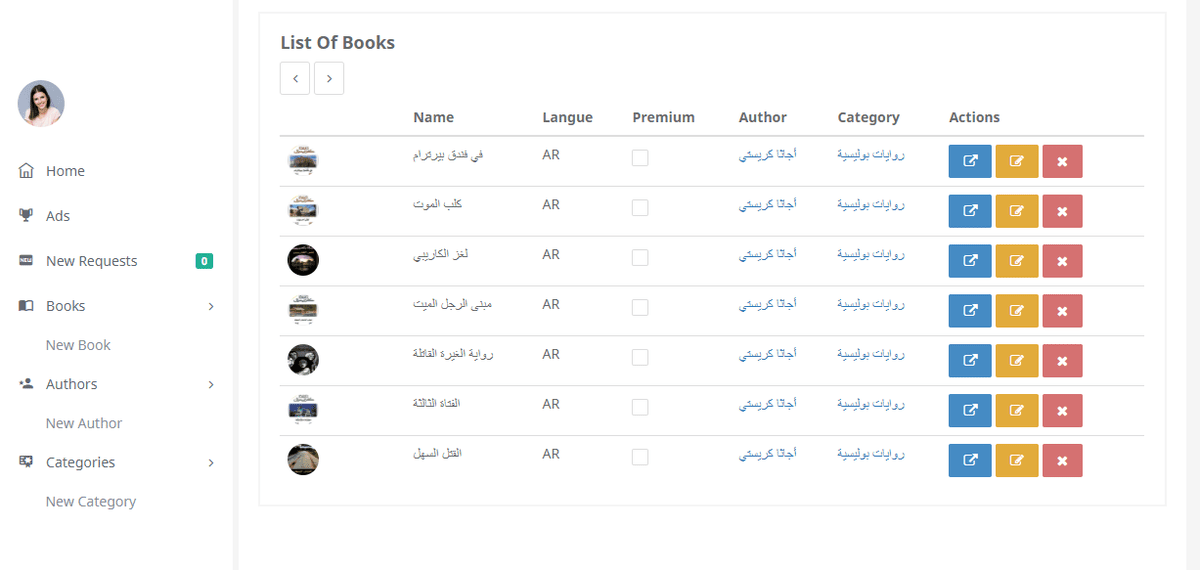Edit the book الفتاة الثالثة
The height and width of the screenshot is (570, 1200).
(1017, 411)
